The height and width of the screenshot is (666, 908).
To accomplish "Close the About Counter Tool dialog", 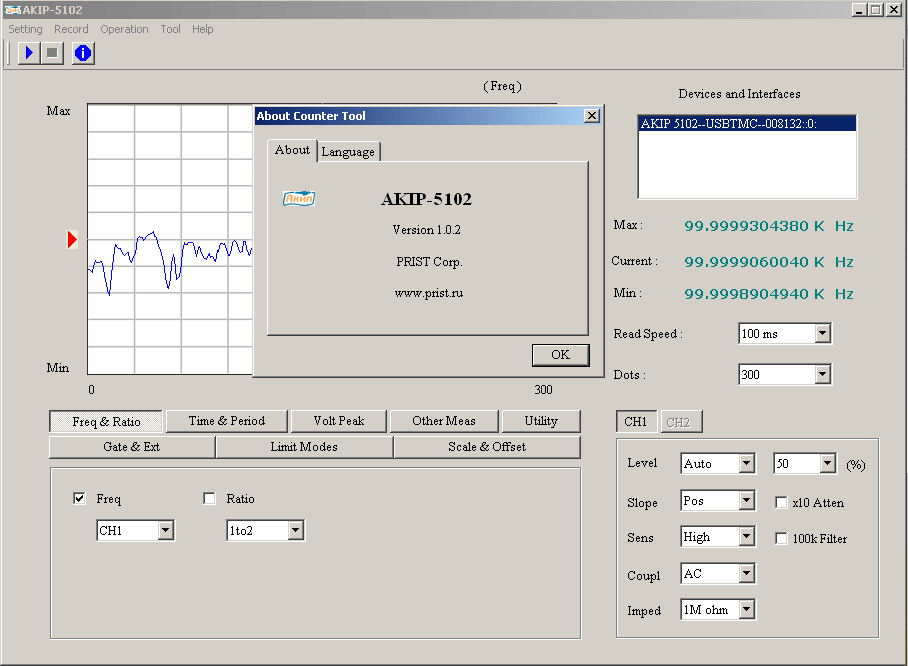I will (592, 116).
